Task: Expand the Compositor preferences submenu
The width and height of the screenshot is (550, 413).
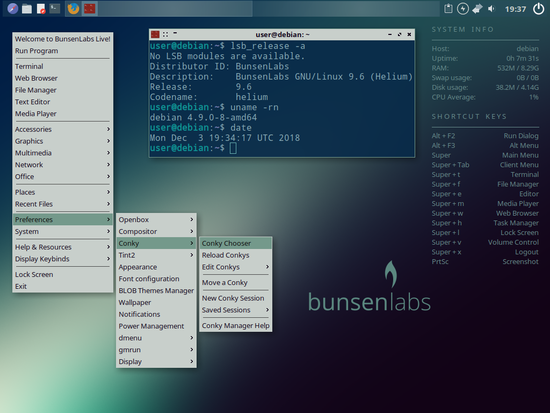Action: pyautogui.click(x=156, y=232)
